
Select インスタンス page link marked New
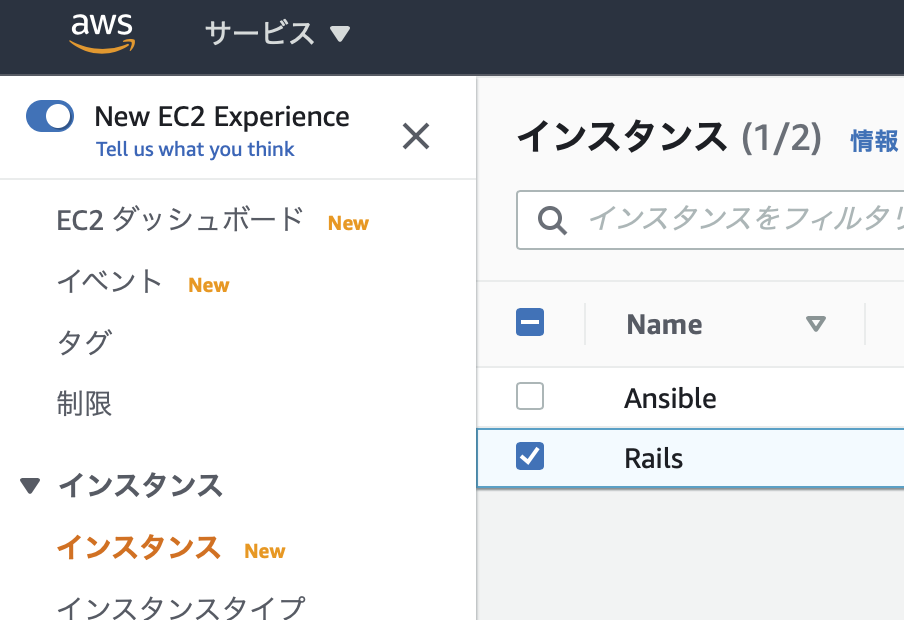tap(139, 547)
